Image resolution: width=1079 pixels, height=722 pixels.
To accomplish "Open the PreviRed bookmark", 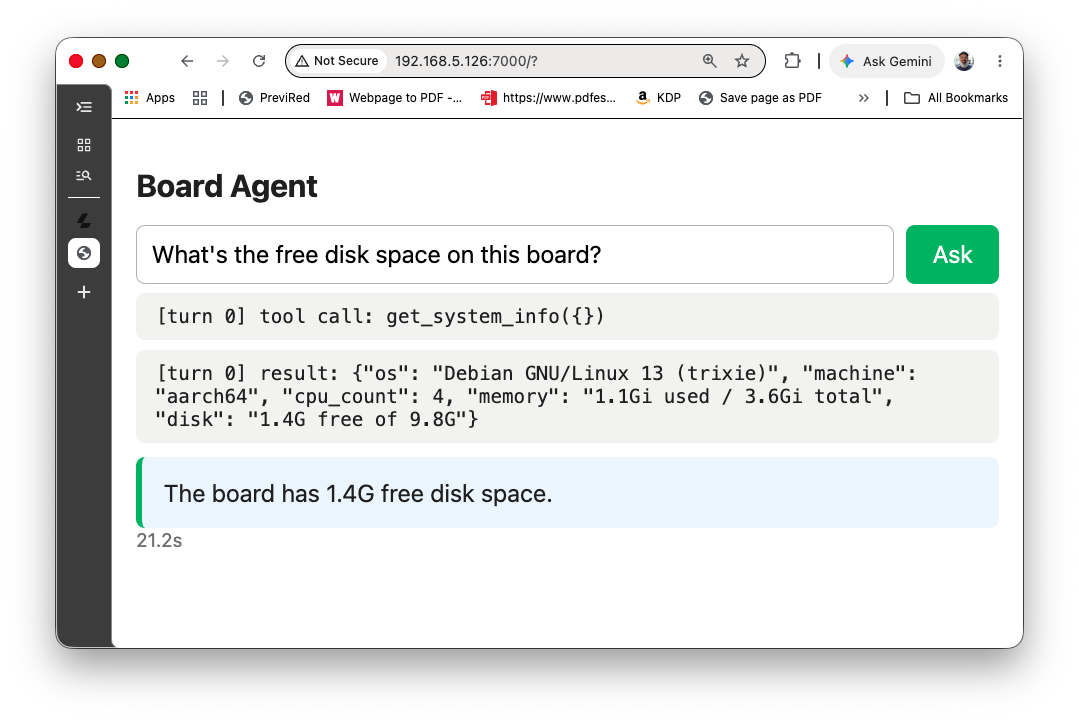I will pos(274,98).
